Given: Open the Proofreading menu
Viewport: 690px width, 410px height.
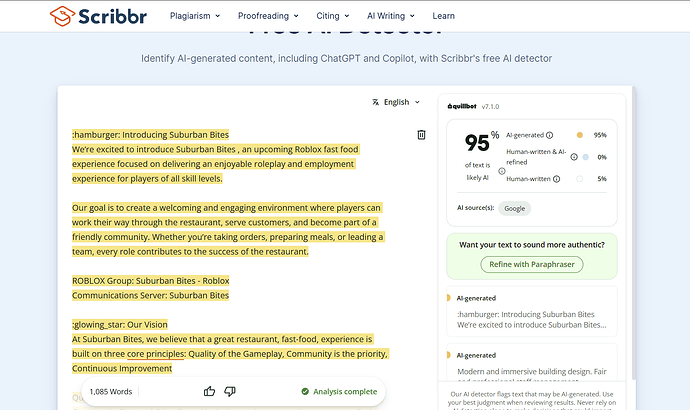Looking at the screenshot, I should click(x=268, y=16).
